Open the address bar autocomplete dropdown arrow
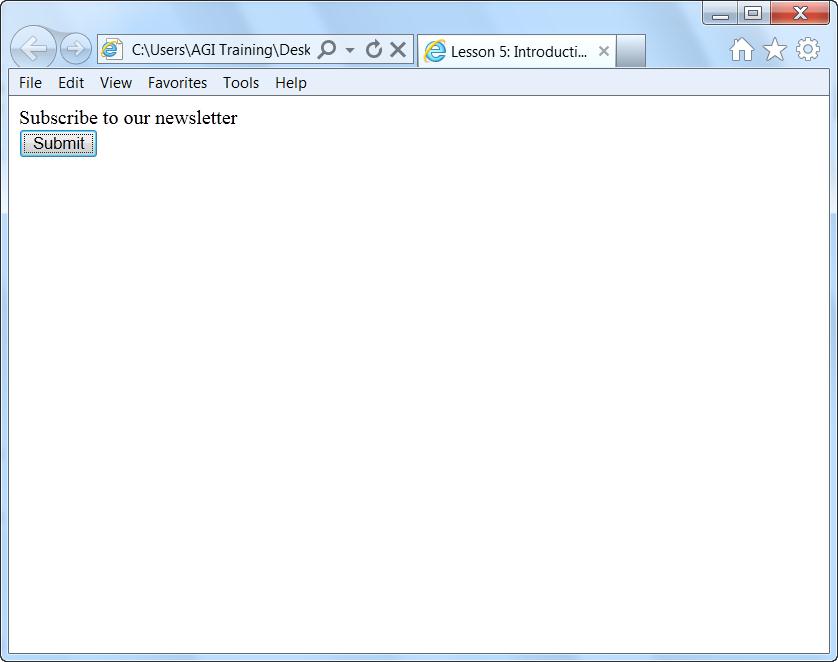This screenshot has height=662, width=838. pos(350,50)
